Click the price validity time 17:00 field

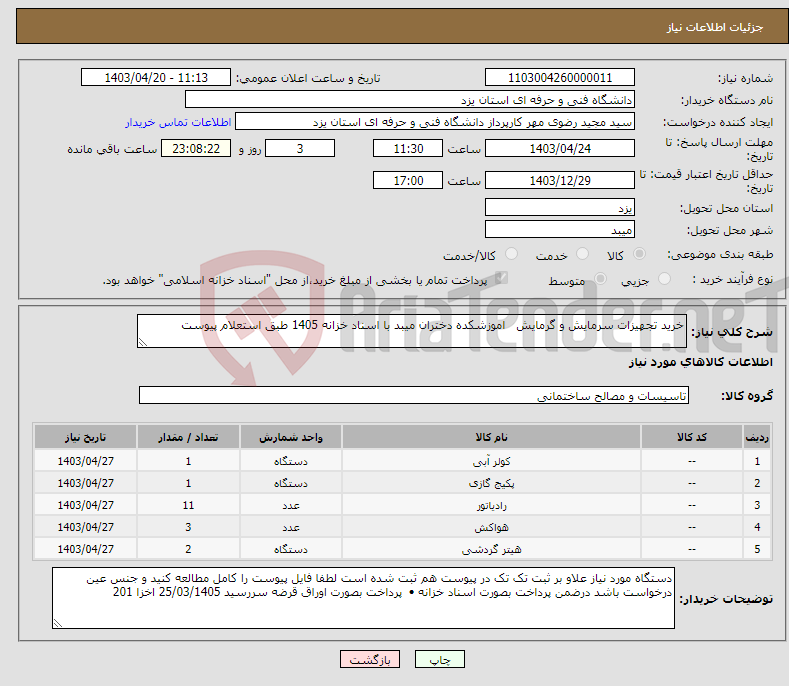click(x=408, y=180)
